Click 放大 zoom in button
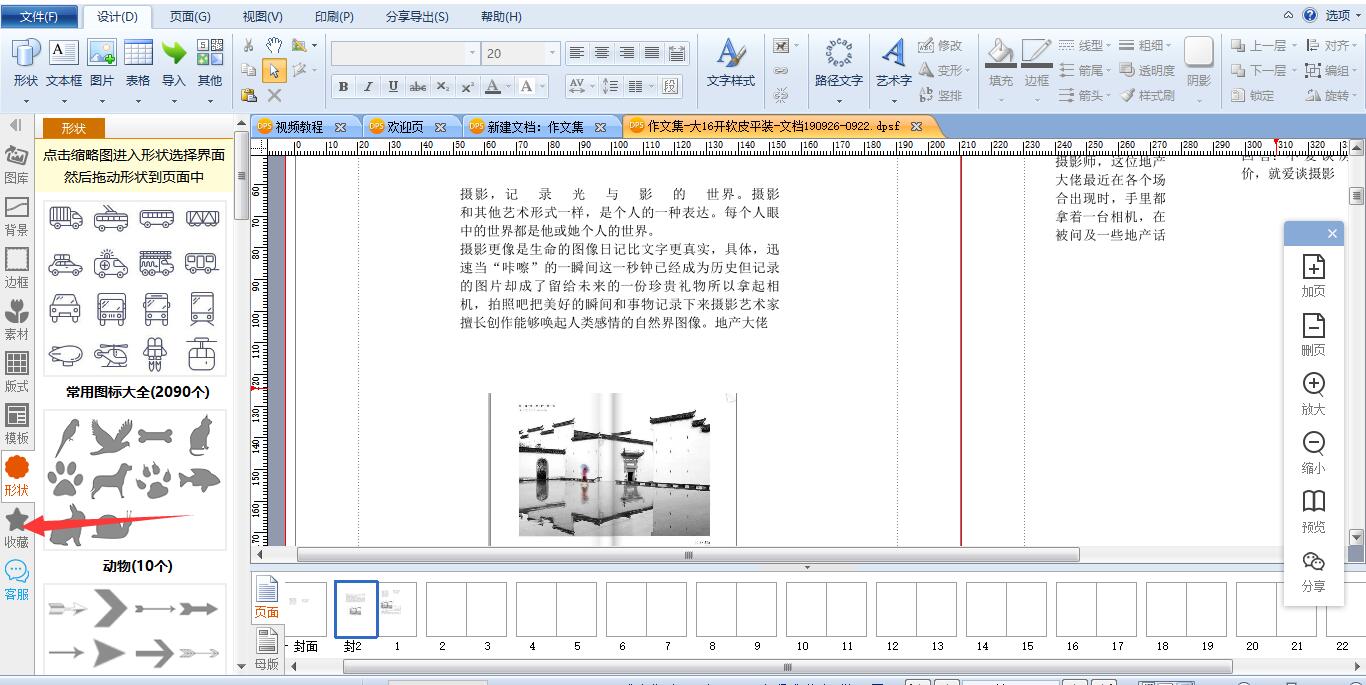 point(1313,394)
